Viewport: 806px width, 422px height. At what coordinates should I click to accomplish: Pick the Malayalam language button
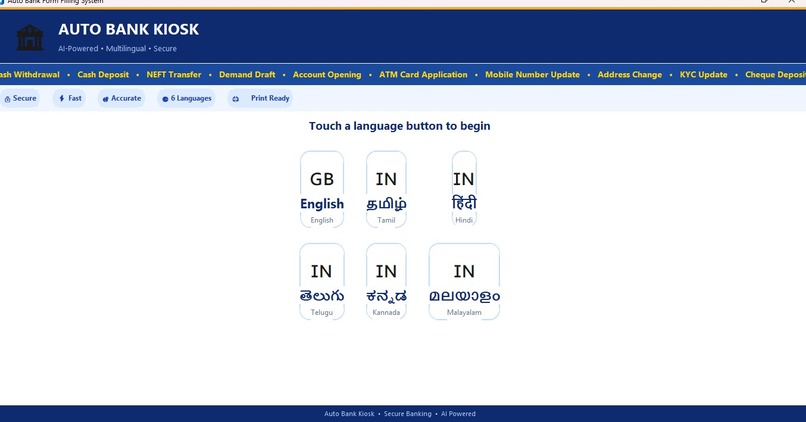pos(464,282)
